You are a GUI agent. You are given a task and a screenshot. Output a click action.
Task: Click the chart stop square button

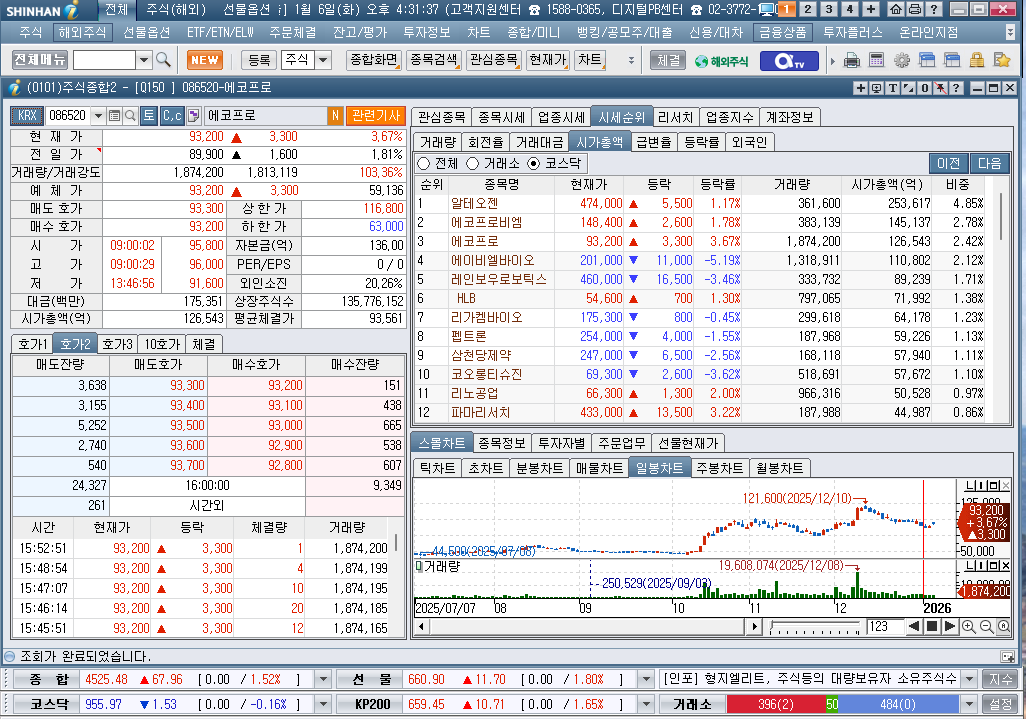(932, 627)
